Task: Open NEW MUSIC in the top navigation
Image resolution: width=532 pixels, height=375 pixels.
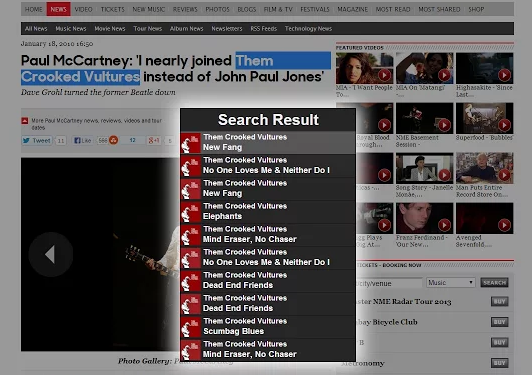Action: click(149, 9)
